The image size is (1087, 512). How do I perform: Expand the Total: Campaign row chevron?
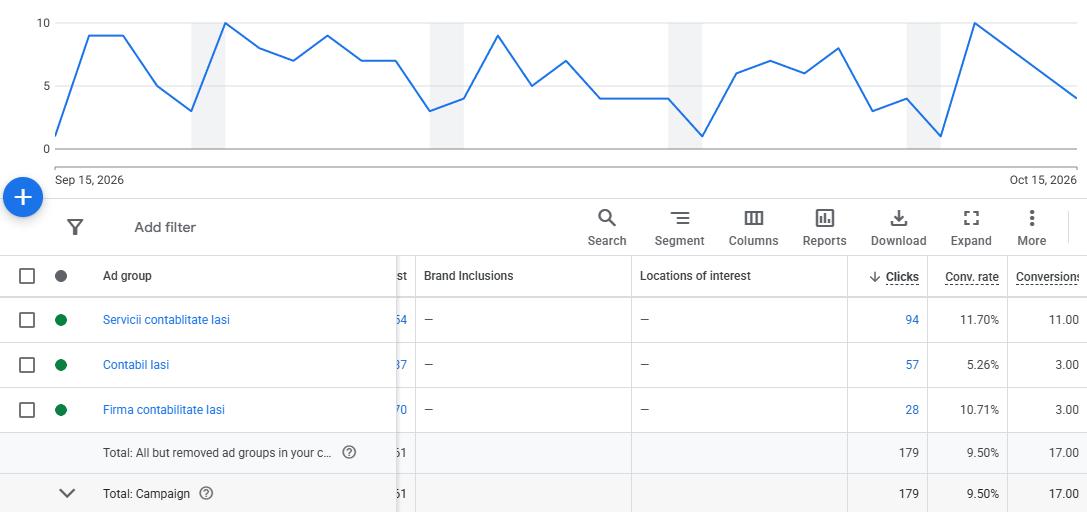pos(67,493)
